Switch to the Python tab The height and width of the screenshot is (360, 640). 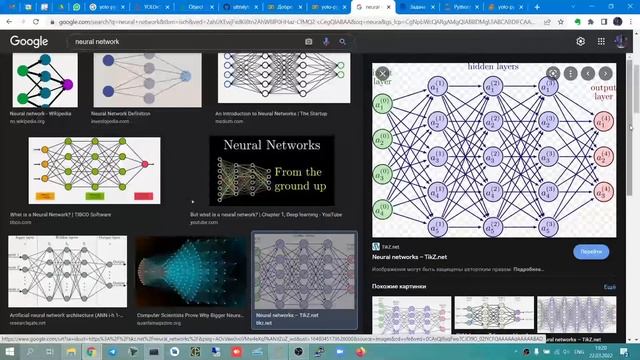pos(461,7)
